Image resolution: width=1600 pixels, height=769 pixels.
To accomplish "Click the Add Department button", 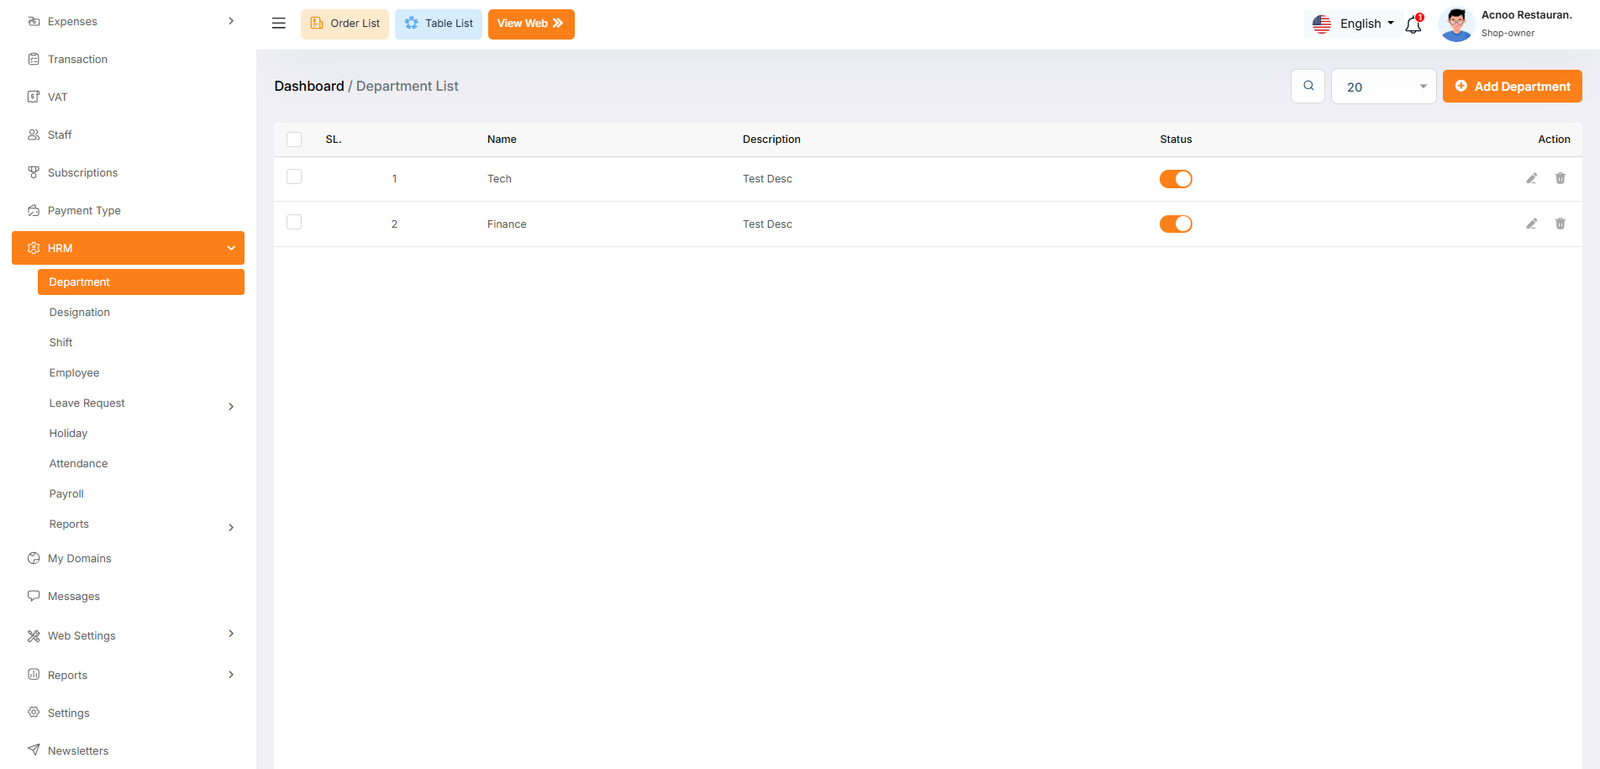I will (1511, 87).
